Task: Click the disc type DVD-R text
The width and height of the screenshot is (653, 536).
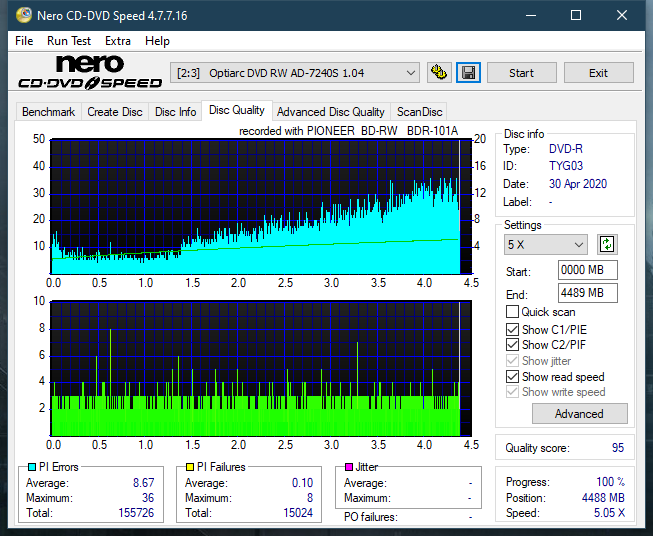Action: 566,149
